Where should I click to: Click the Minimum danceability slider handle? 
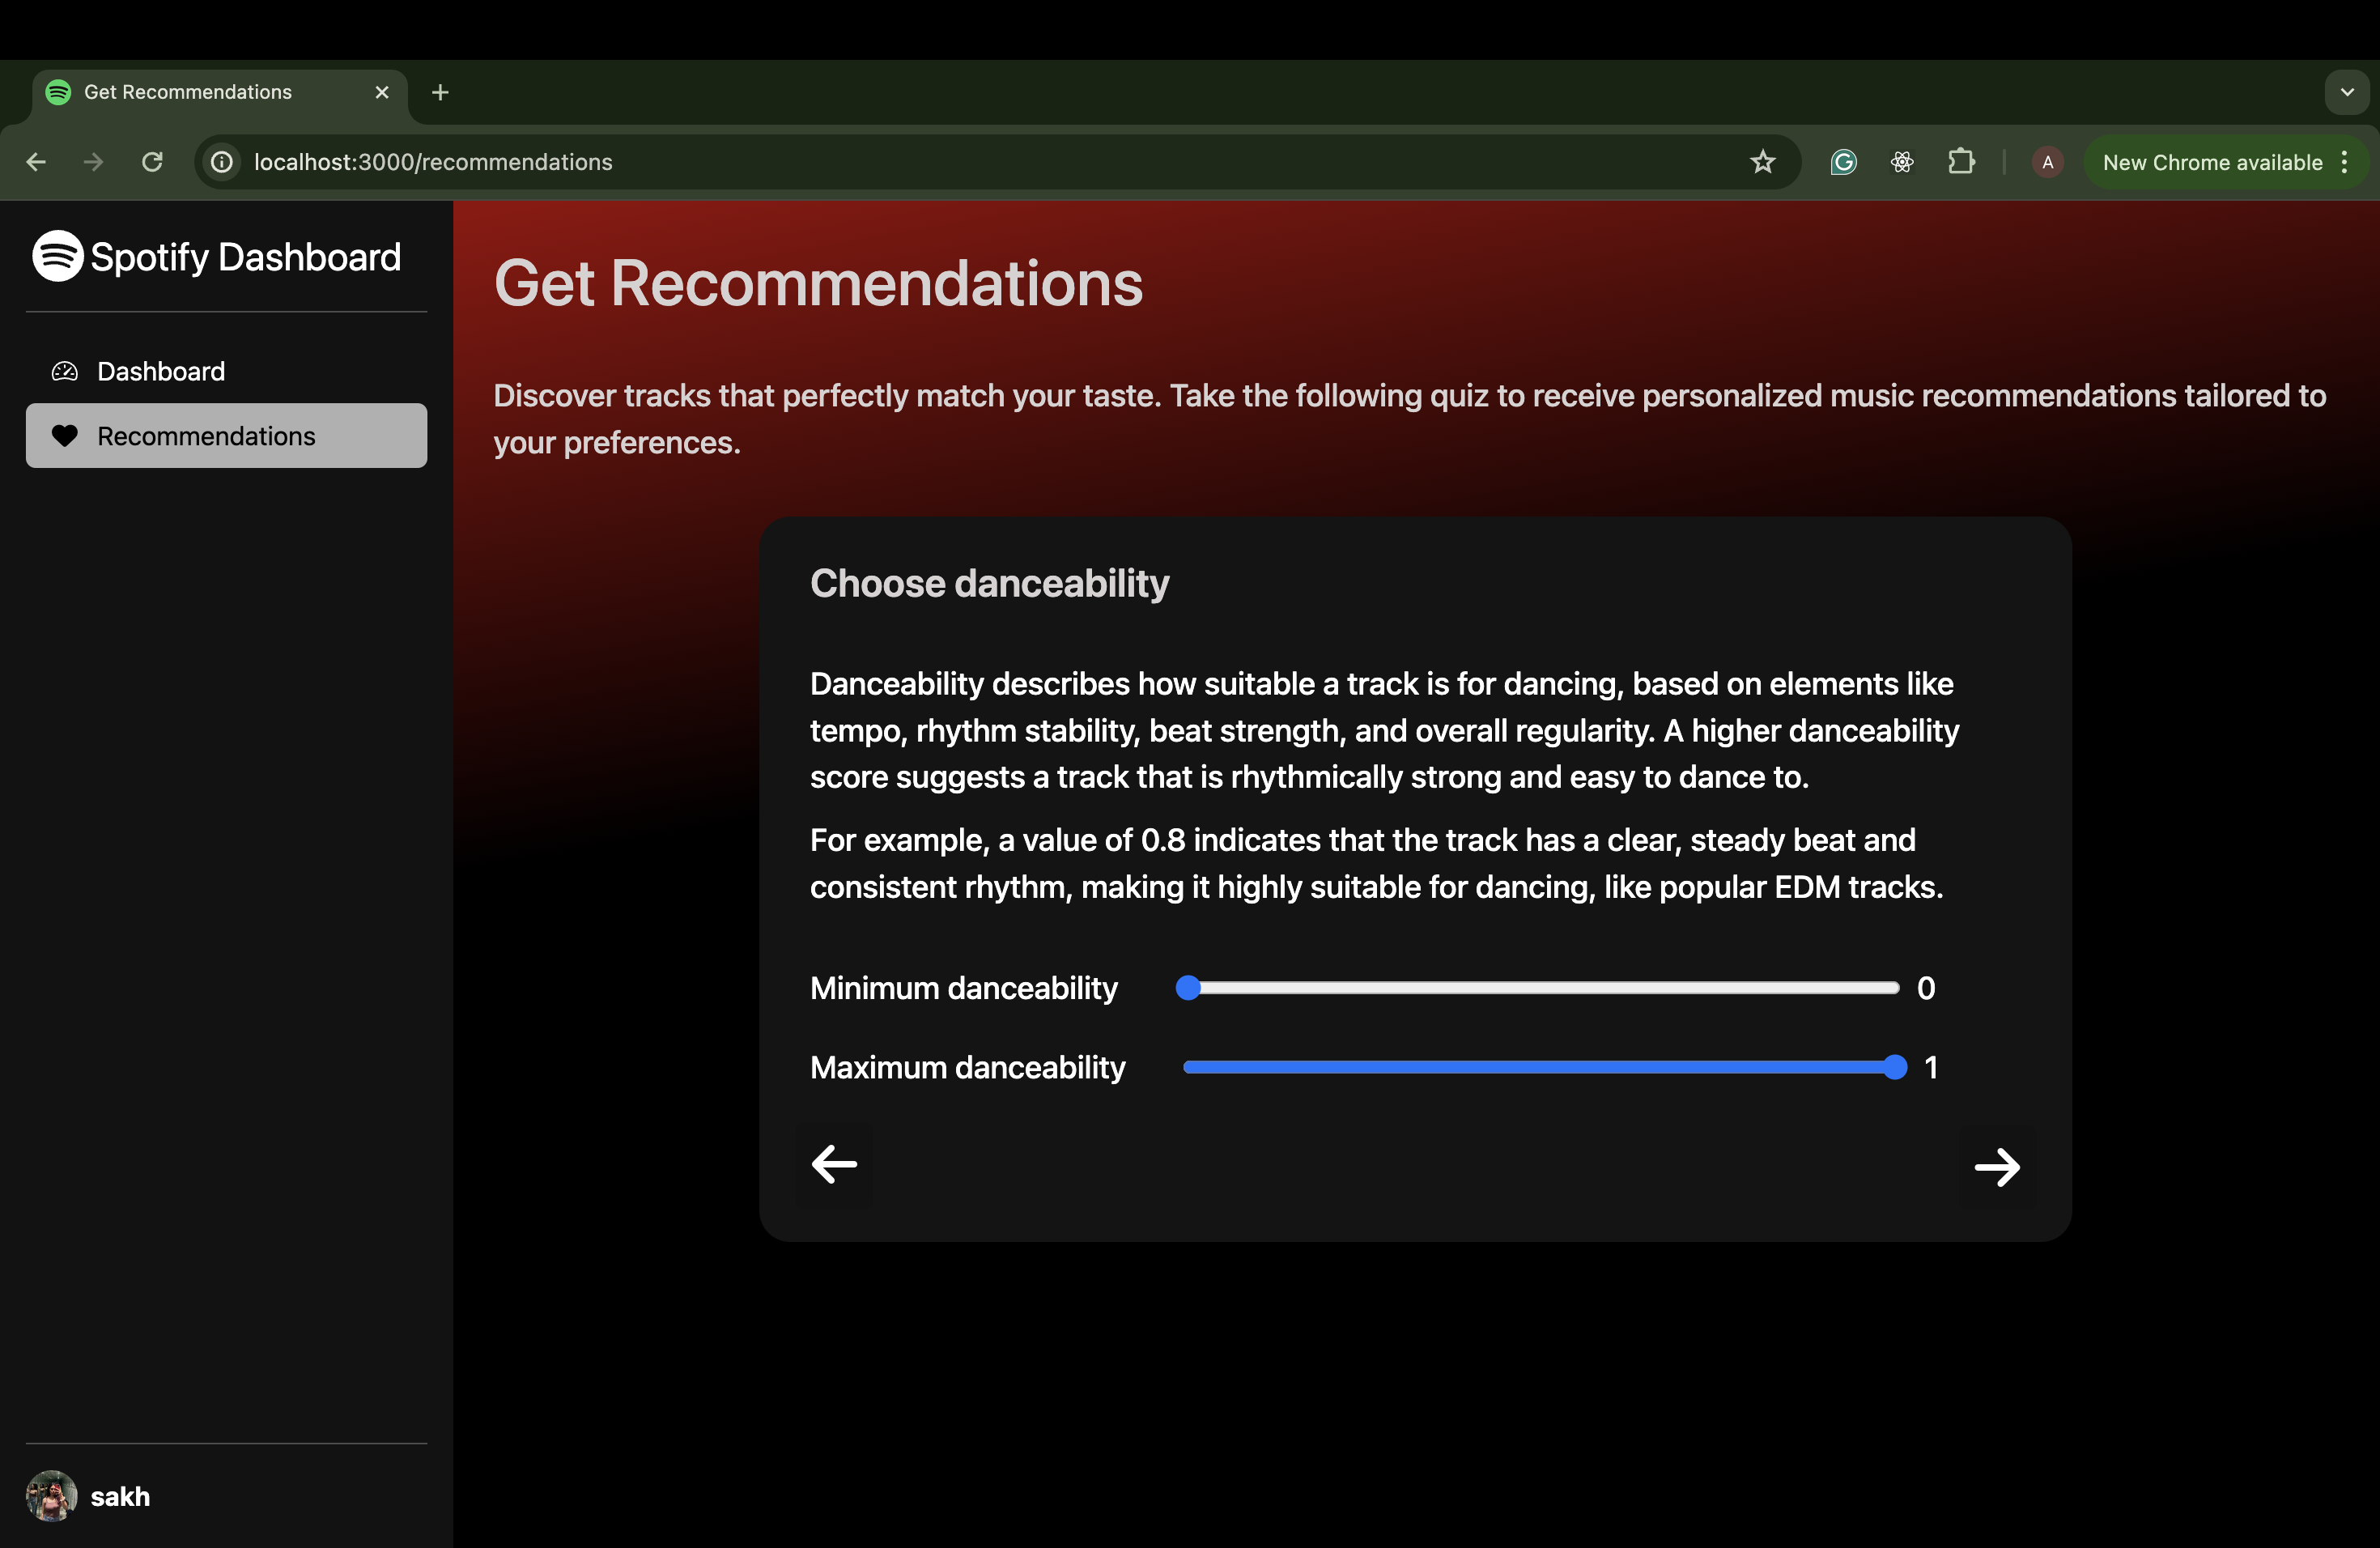[x=1188, y=988]
